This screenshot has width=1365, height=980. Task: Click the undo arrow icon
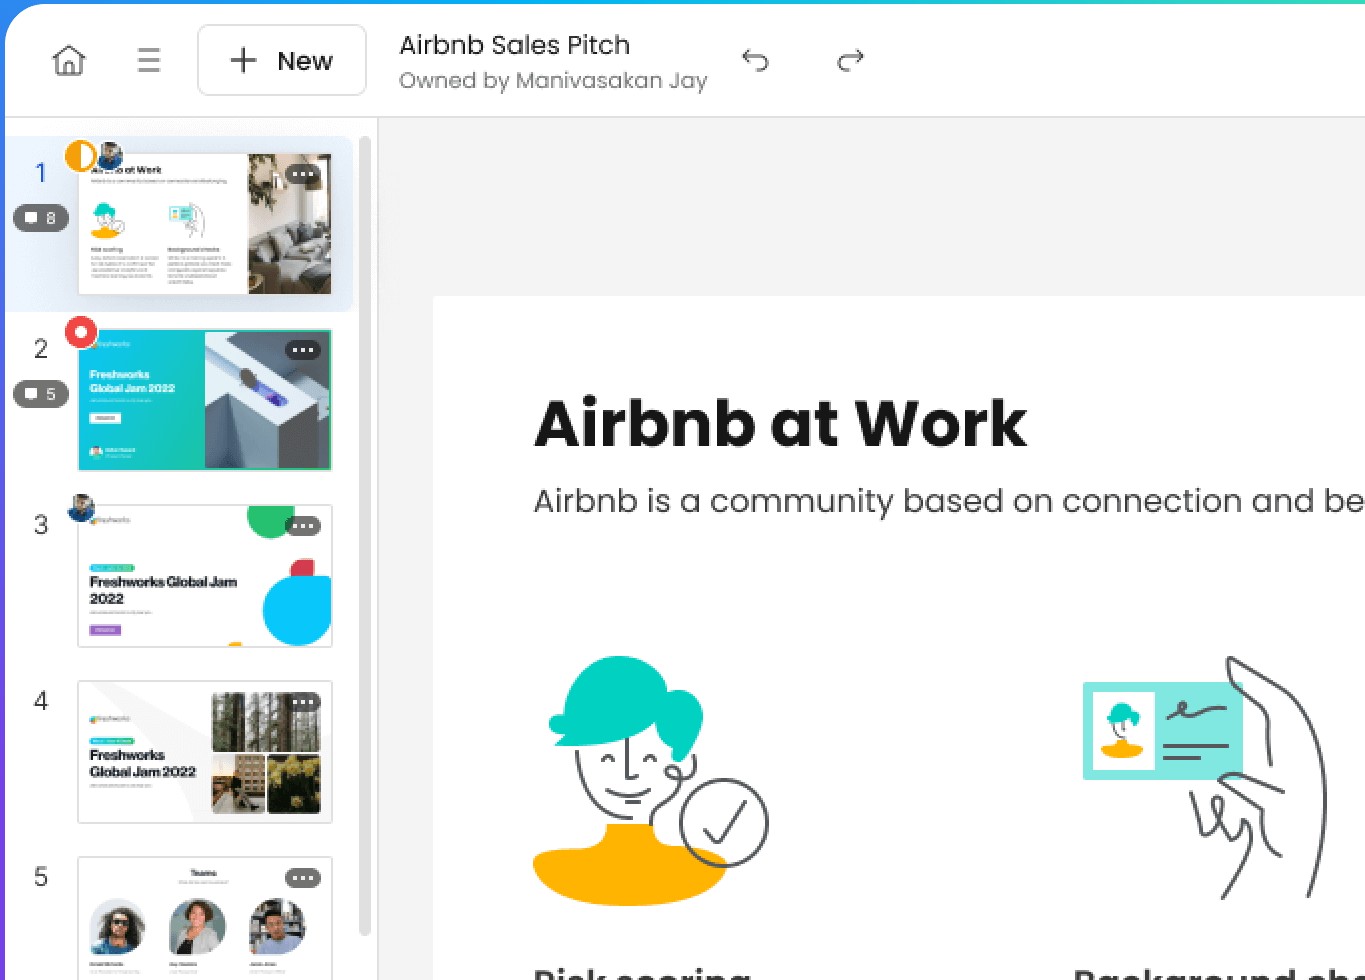(x=755, y=61)
